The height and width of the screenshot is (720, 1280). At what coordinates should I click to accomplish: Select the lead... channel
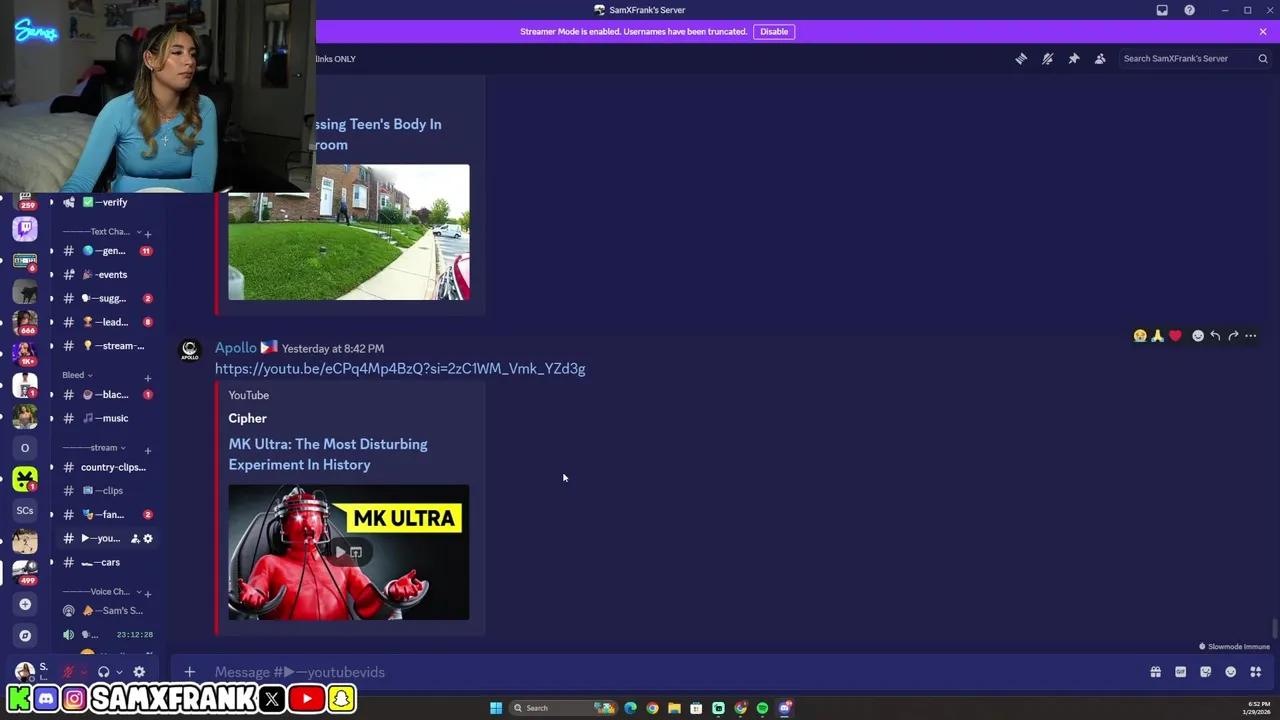(x=106, y=322)
